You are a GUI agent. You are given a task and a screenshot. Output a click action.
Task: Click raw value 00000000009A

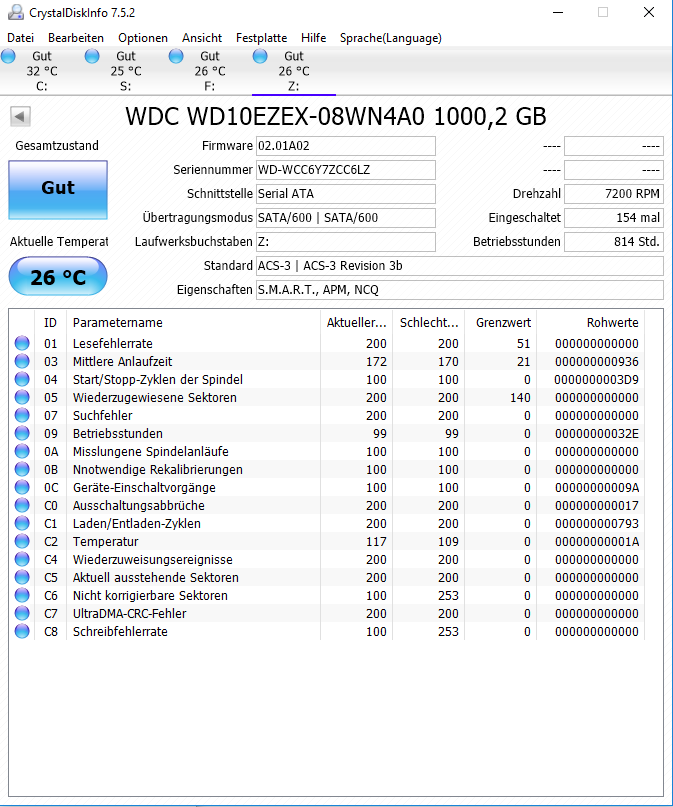click(x=596, y=487)
